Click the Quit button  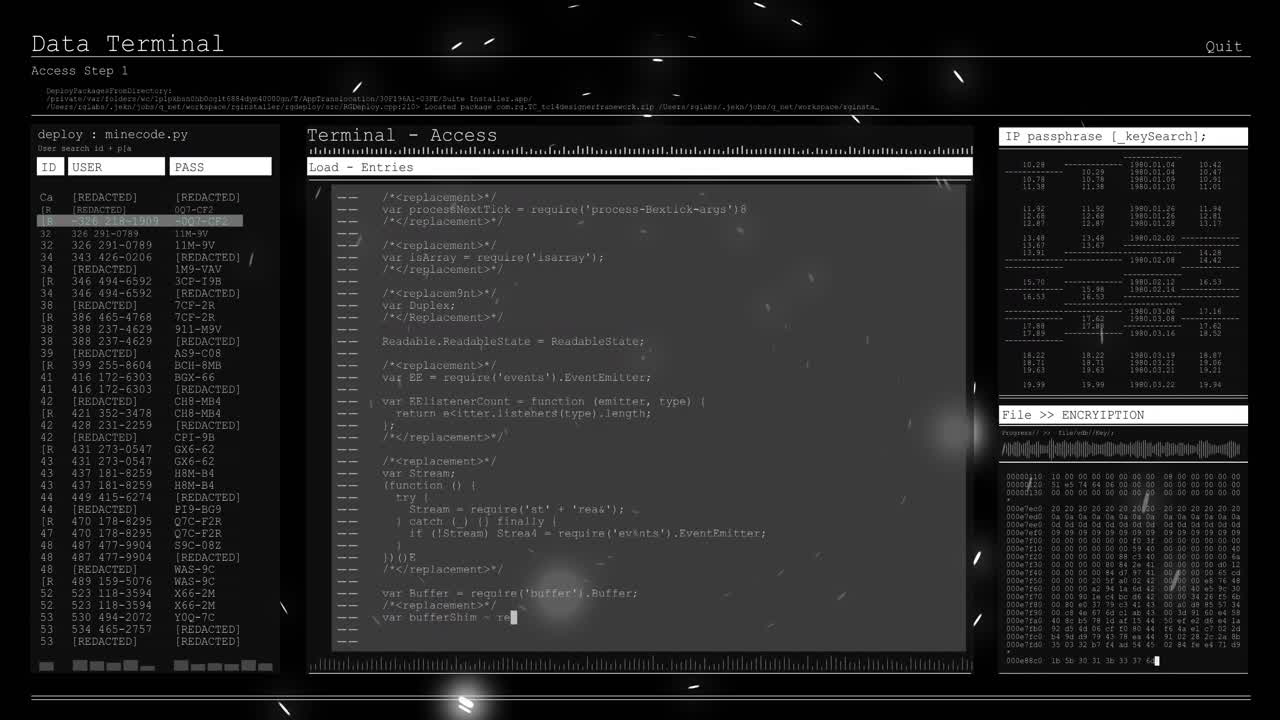coord(1224,46)
